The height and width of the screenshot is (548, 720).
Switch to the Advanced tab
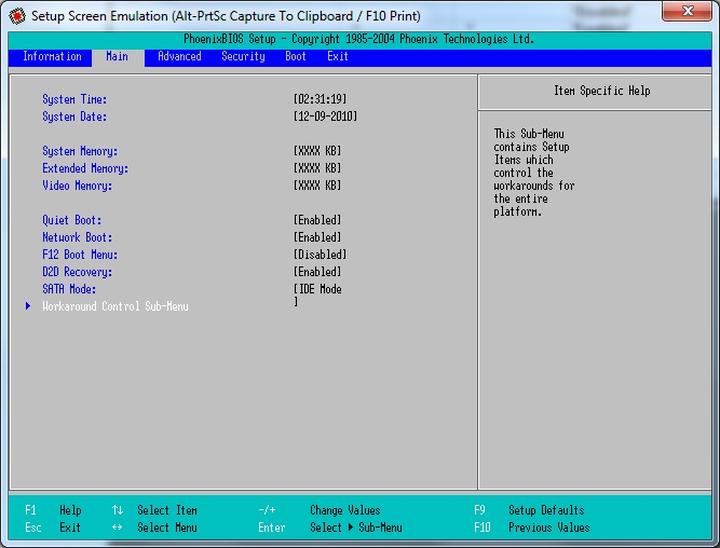tap(179, 57)
